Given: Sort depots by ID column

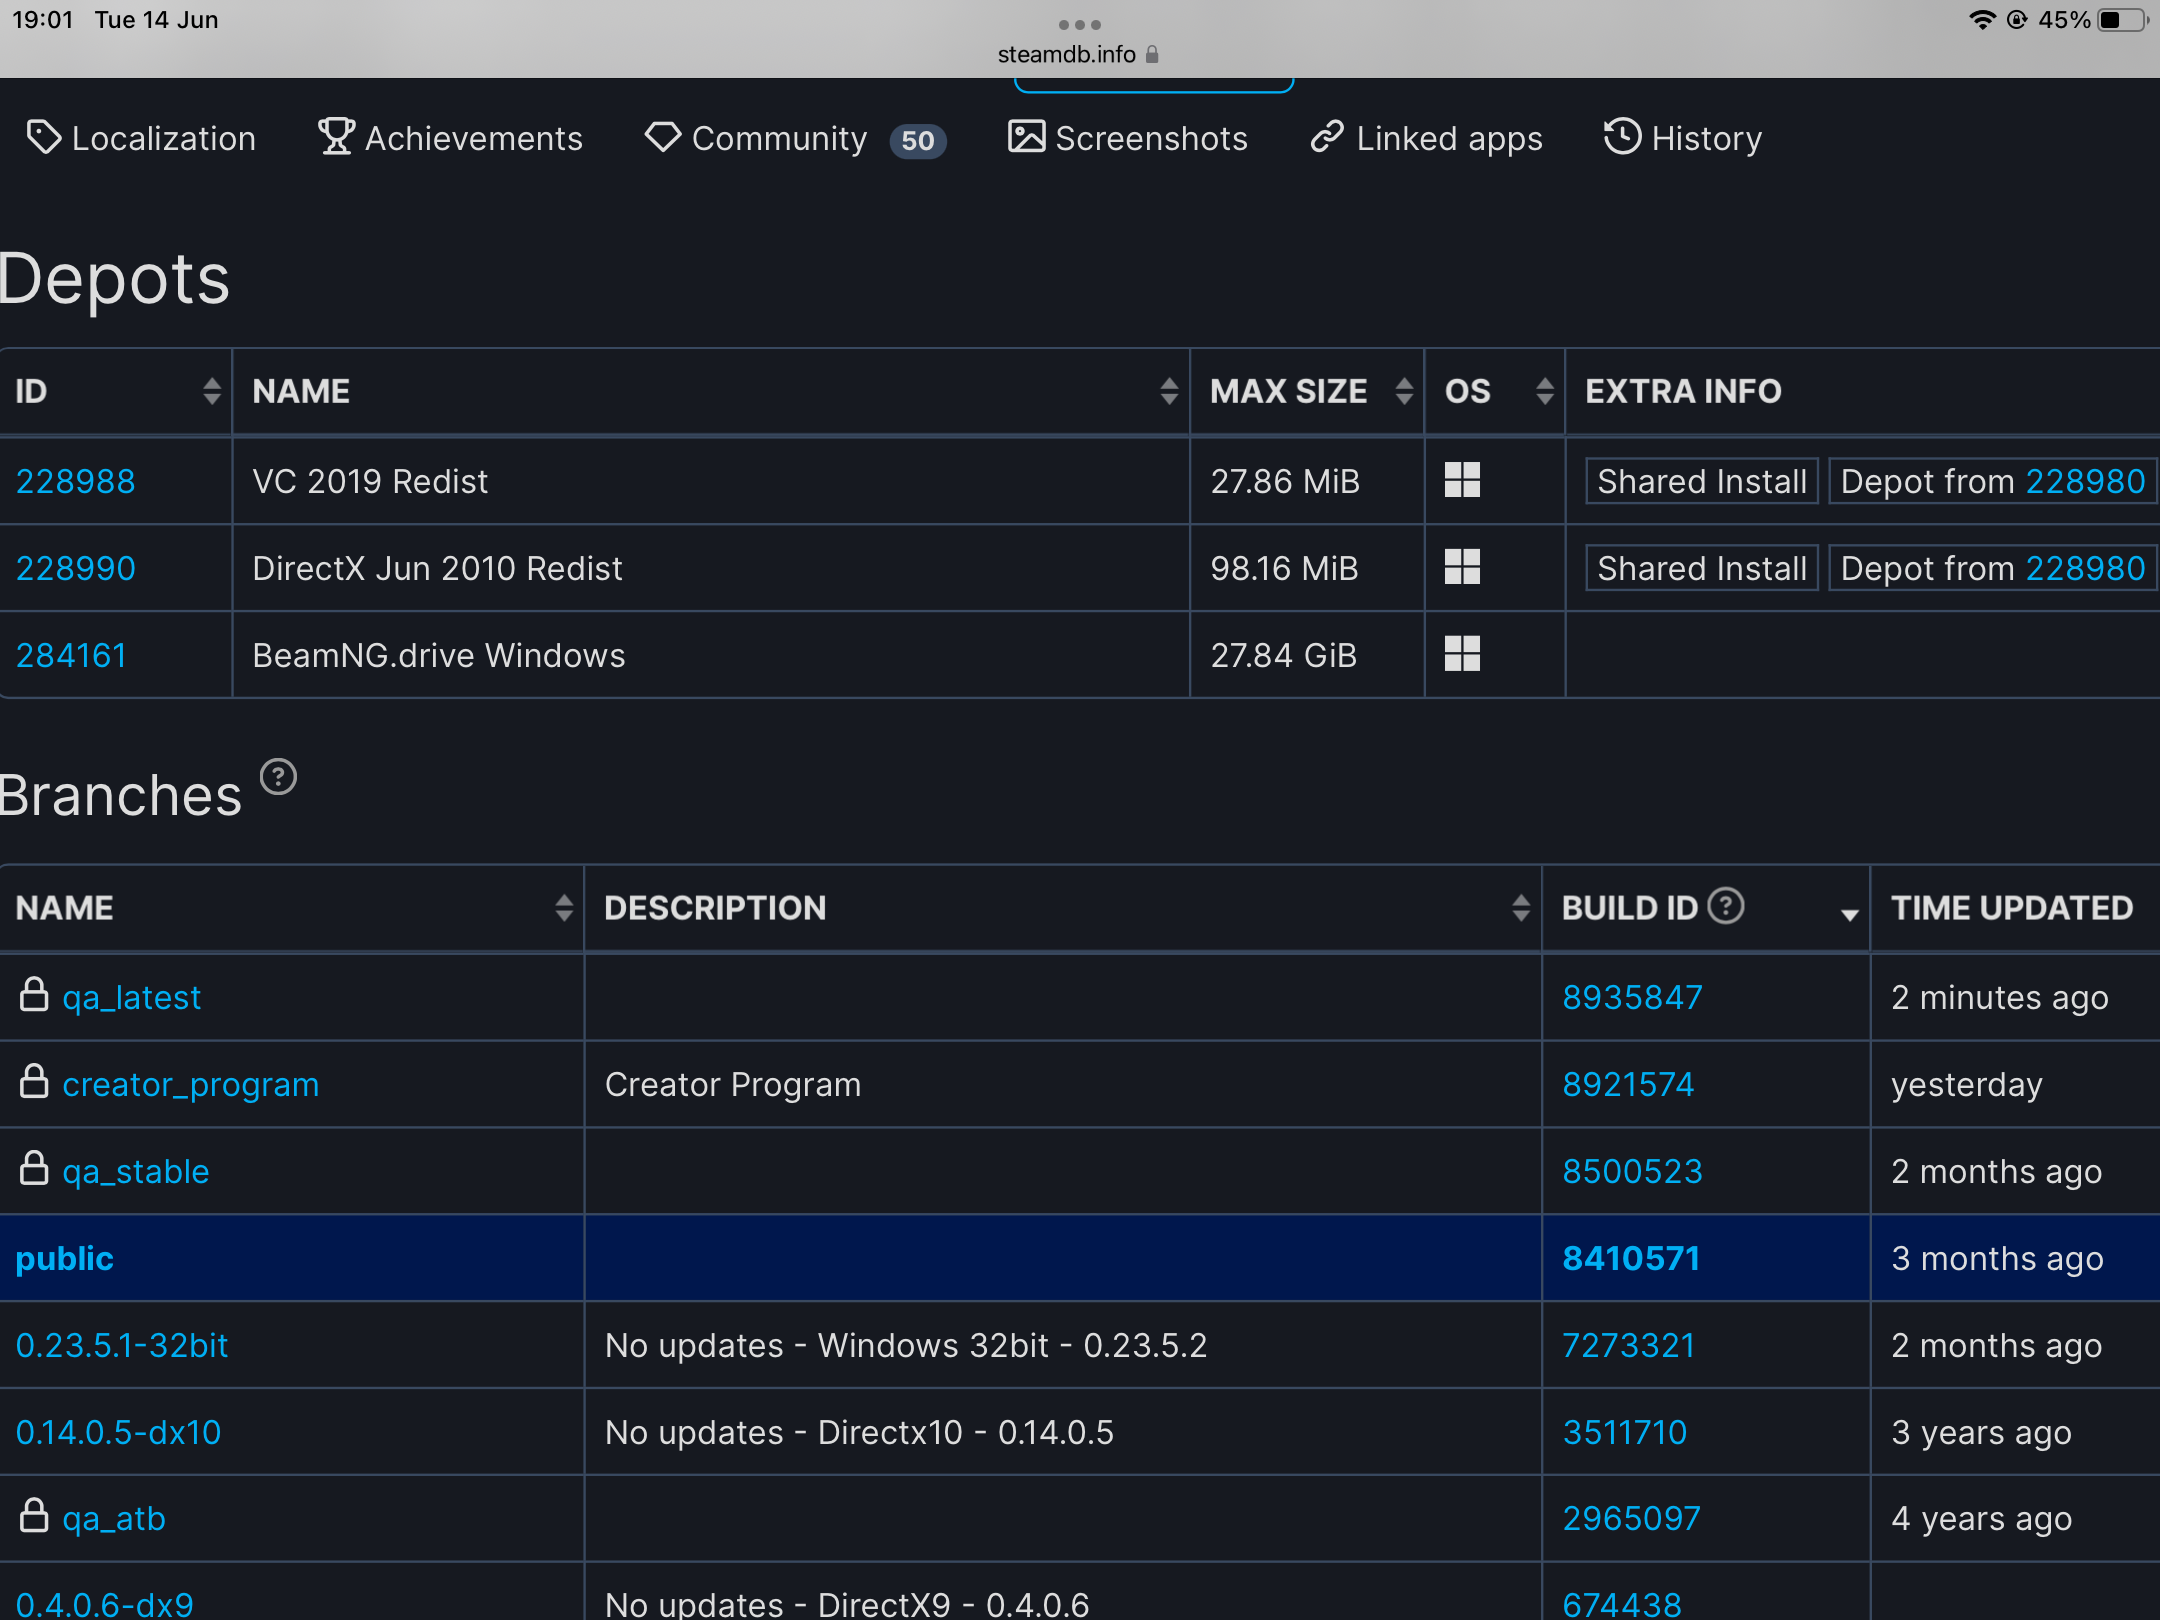Looking at the screenshot, I should [x=211, y=391].
